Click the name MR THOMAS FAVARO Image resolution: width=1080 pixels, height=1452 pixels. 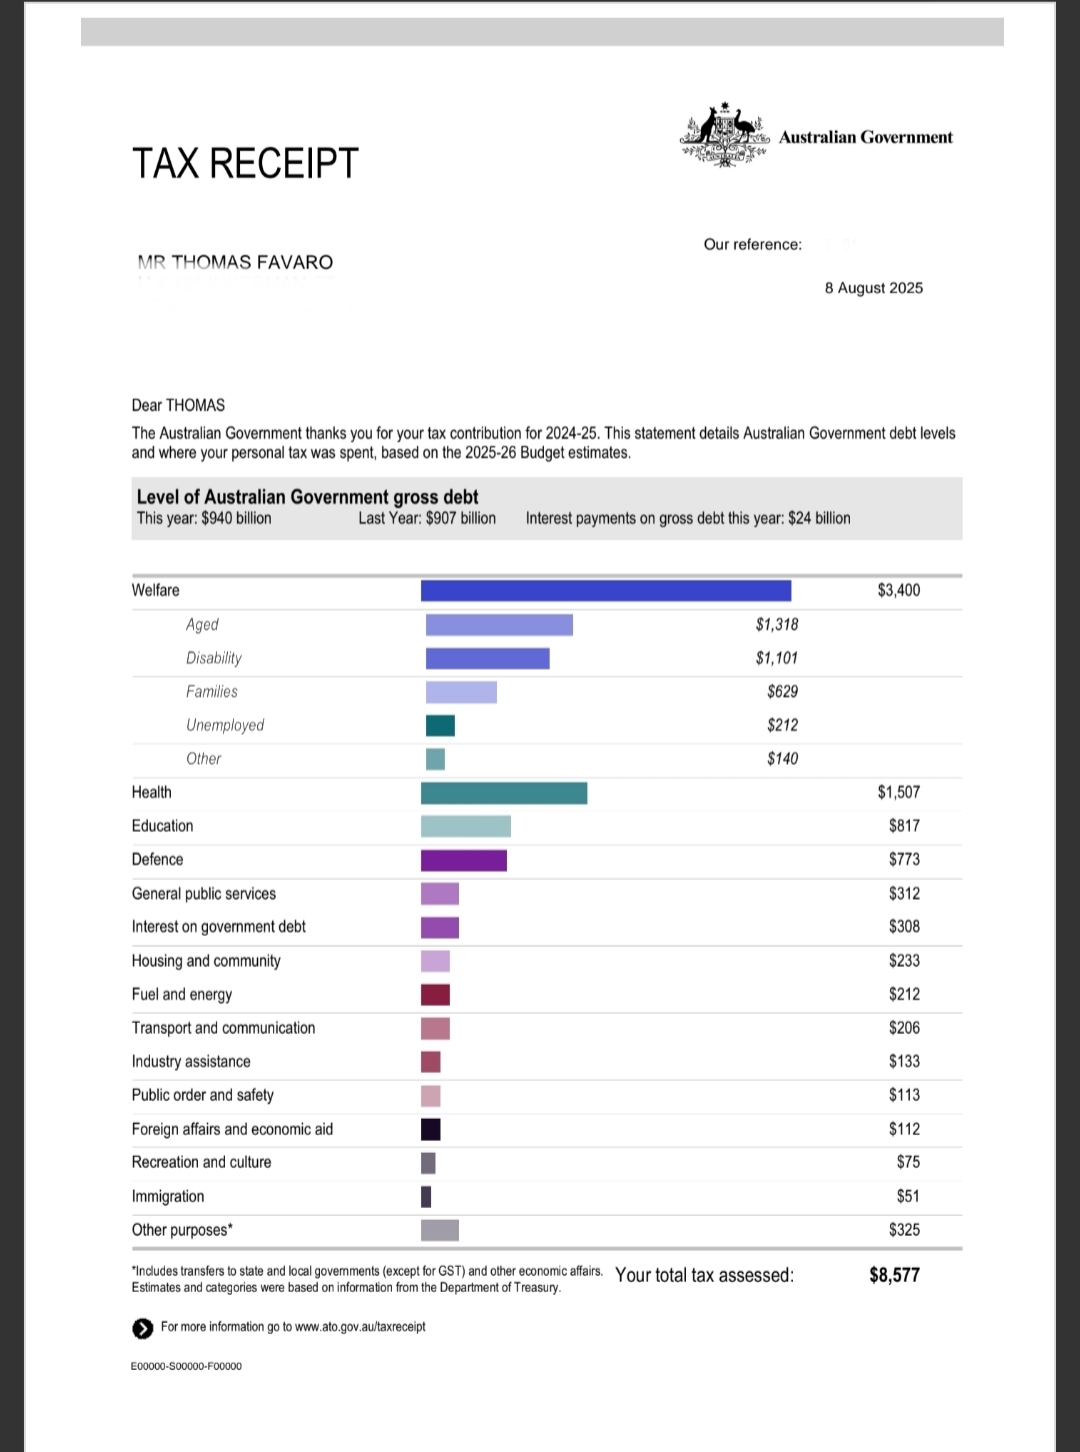pos(235,262)
